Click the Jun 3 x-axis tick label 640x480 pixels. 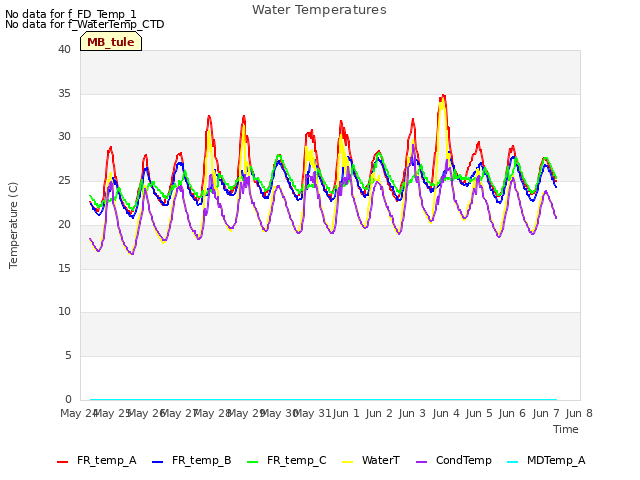[x=413, y=413]
